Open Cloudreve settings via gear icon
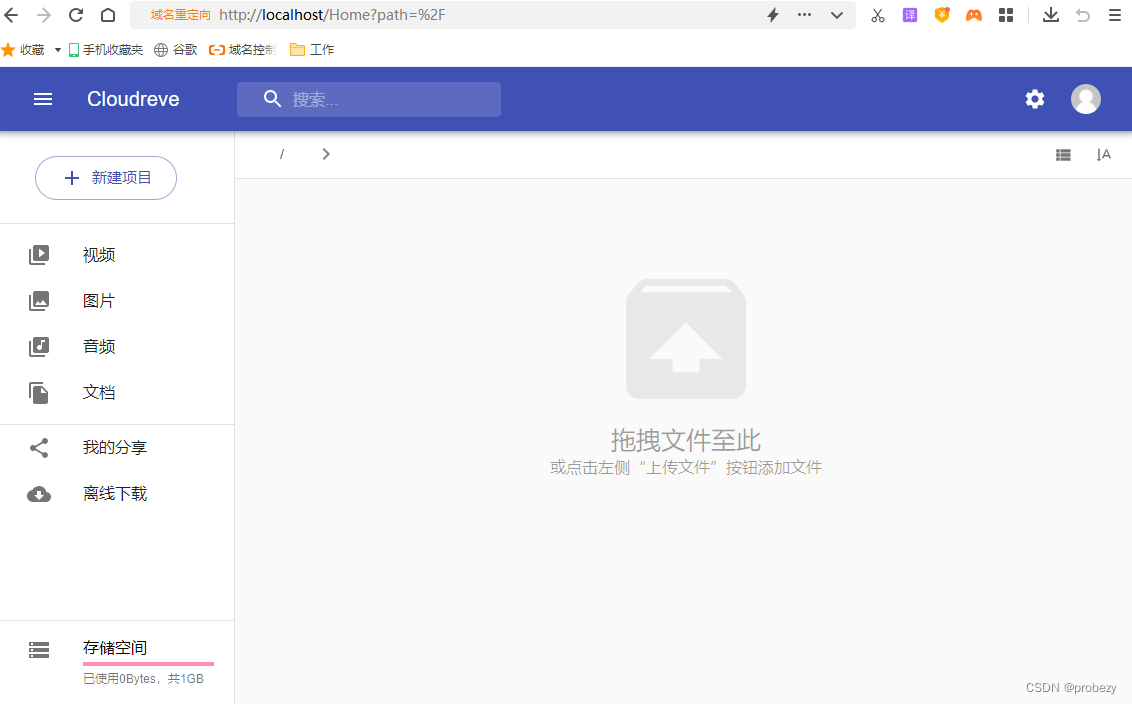The height and width of the screenshot is (704, 1132). (x=1034, y=99)
